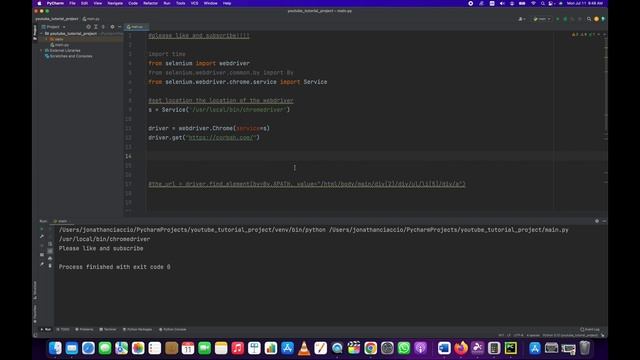
Task: Open the Music app from the Dock
Action: coord(237,348)
